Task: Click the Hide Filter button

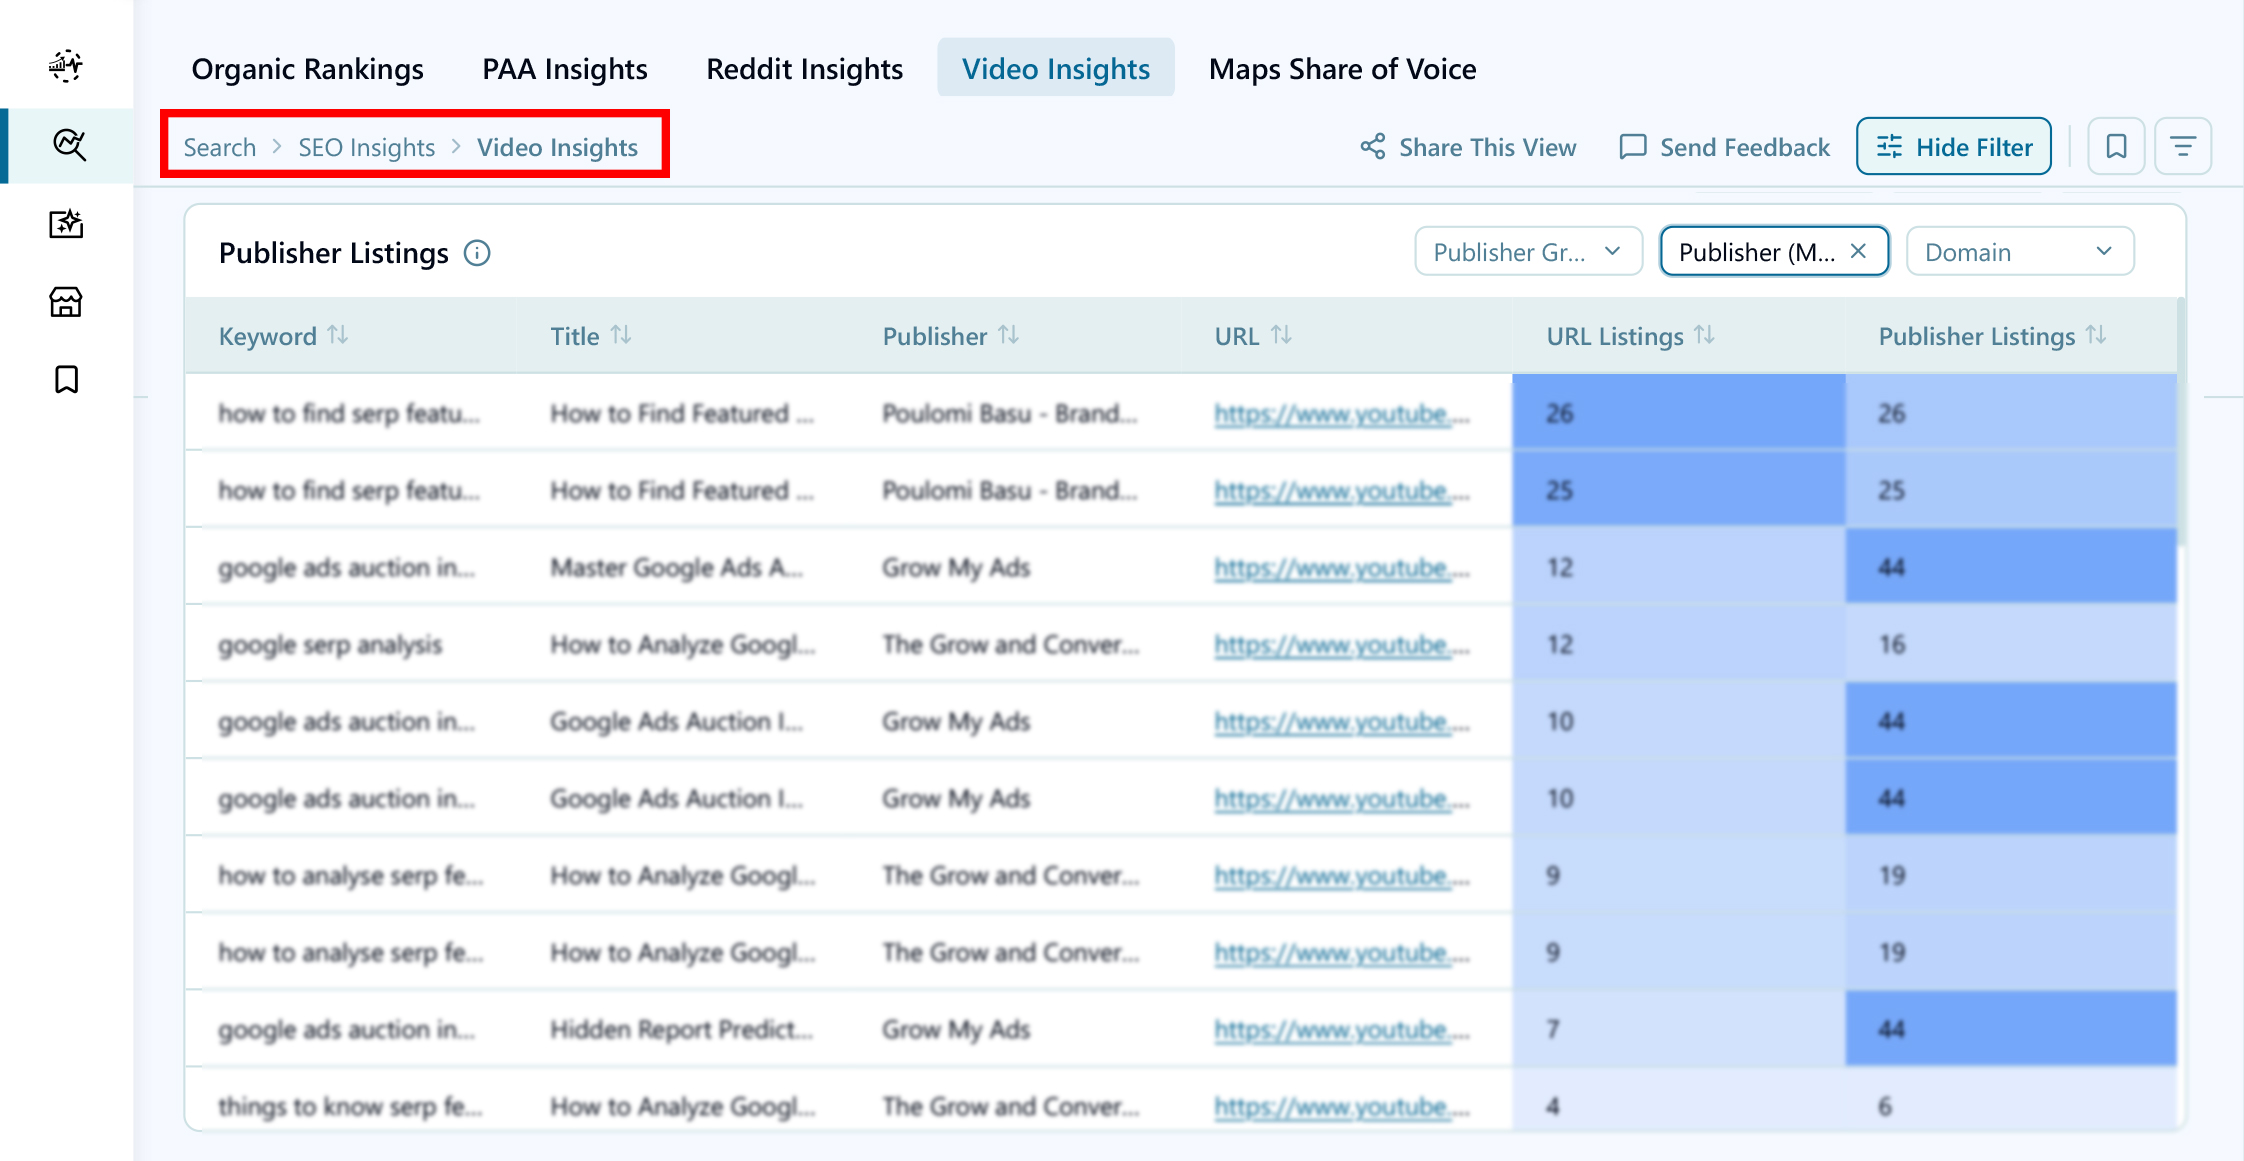Action: [1954, 147]
